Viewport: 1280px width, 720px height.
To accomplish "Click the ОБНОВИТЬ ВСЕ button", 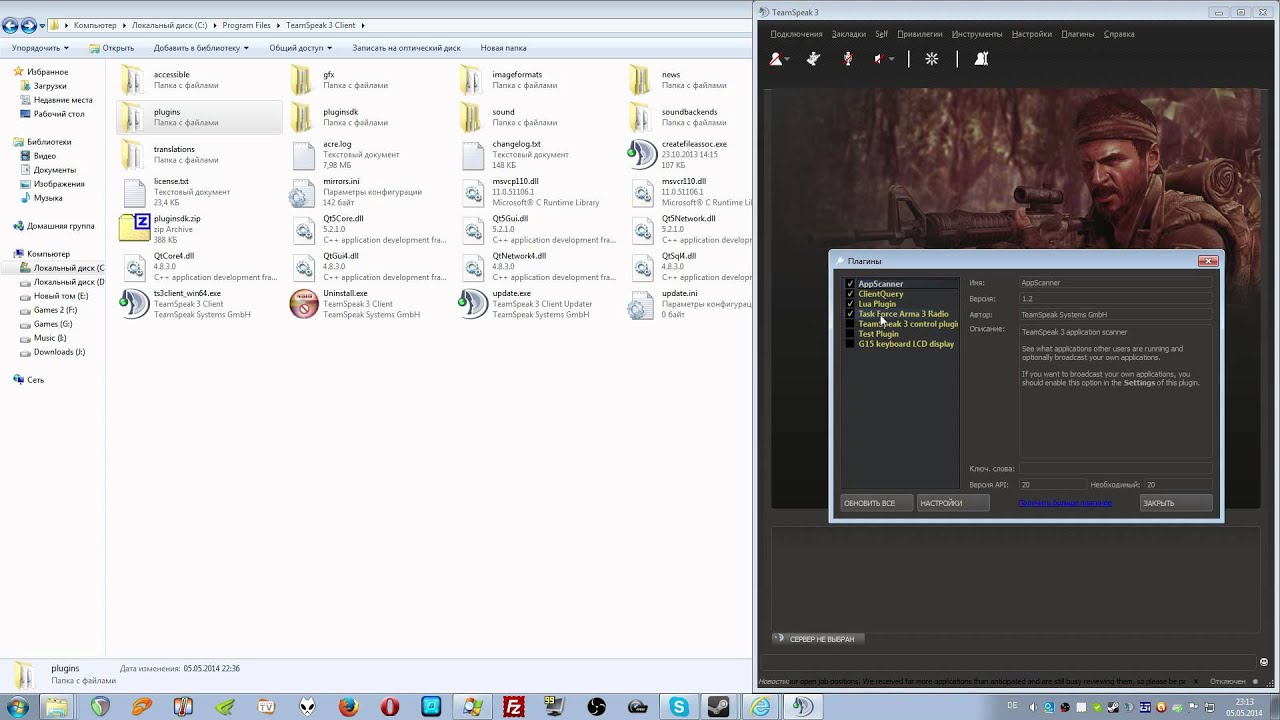I will (x=877, y=503).
